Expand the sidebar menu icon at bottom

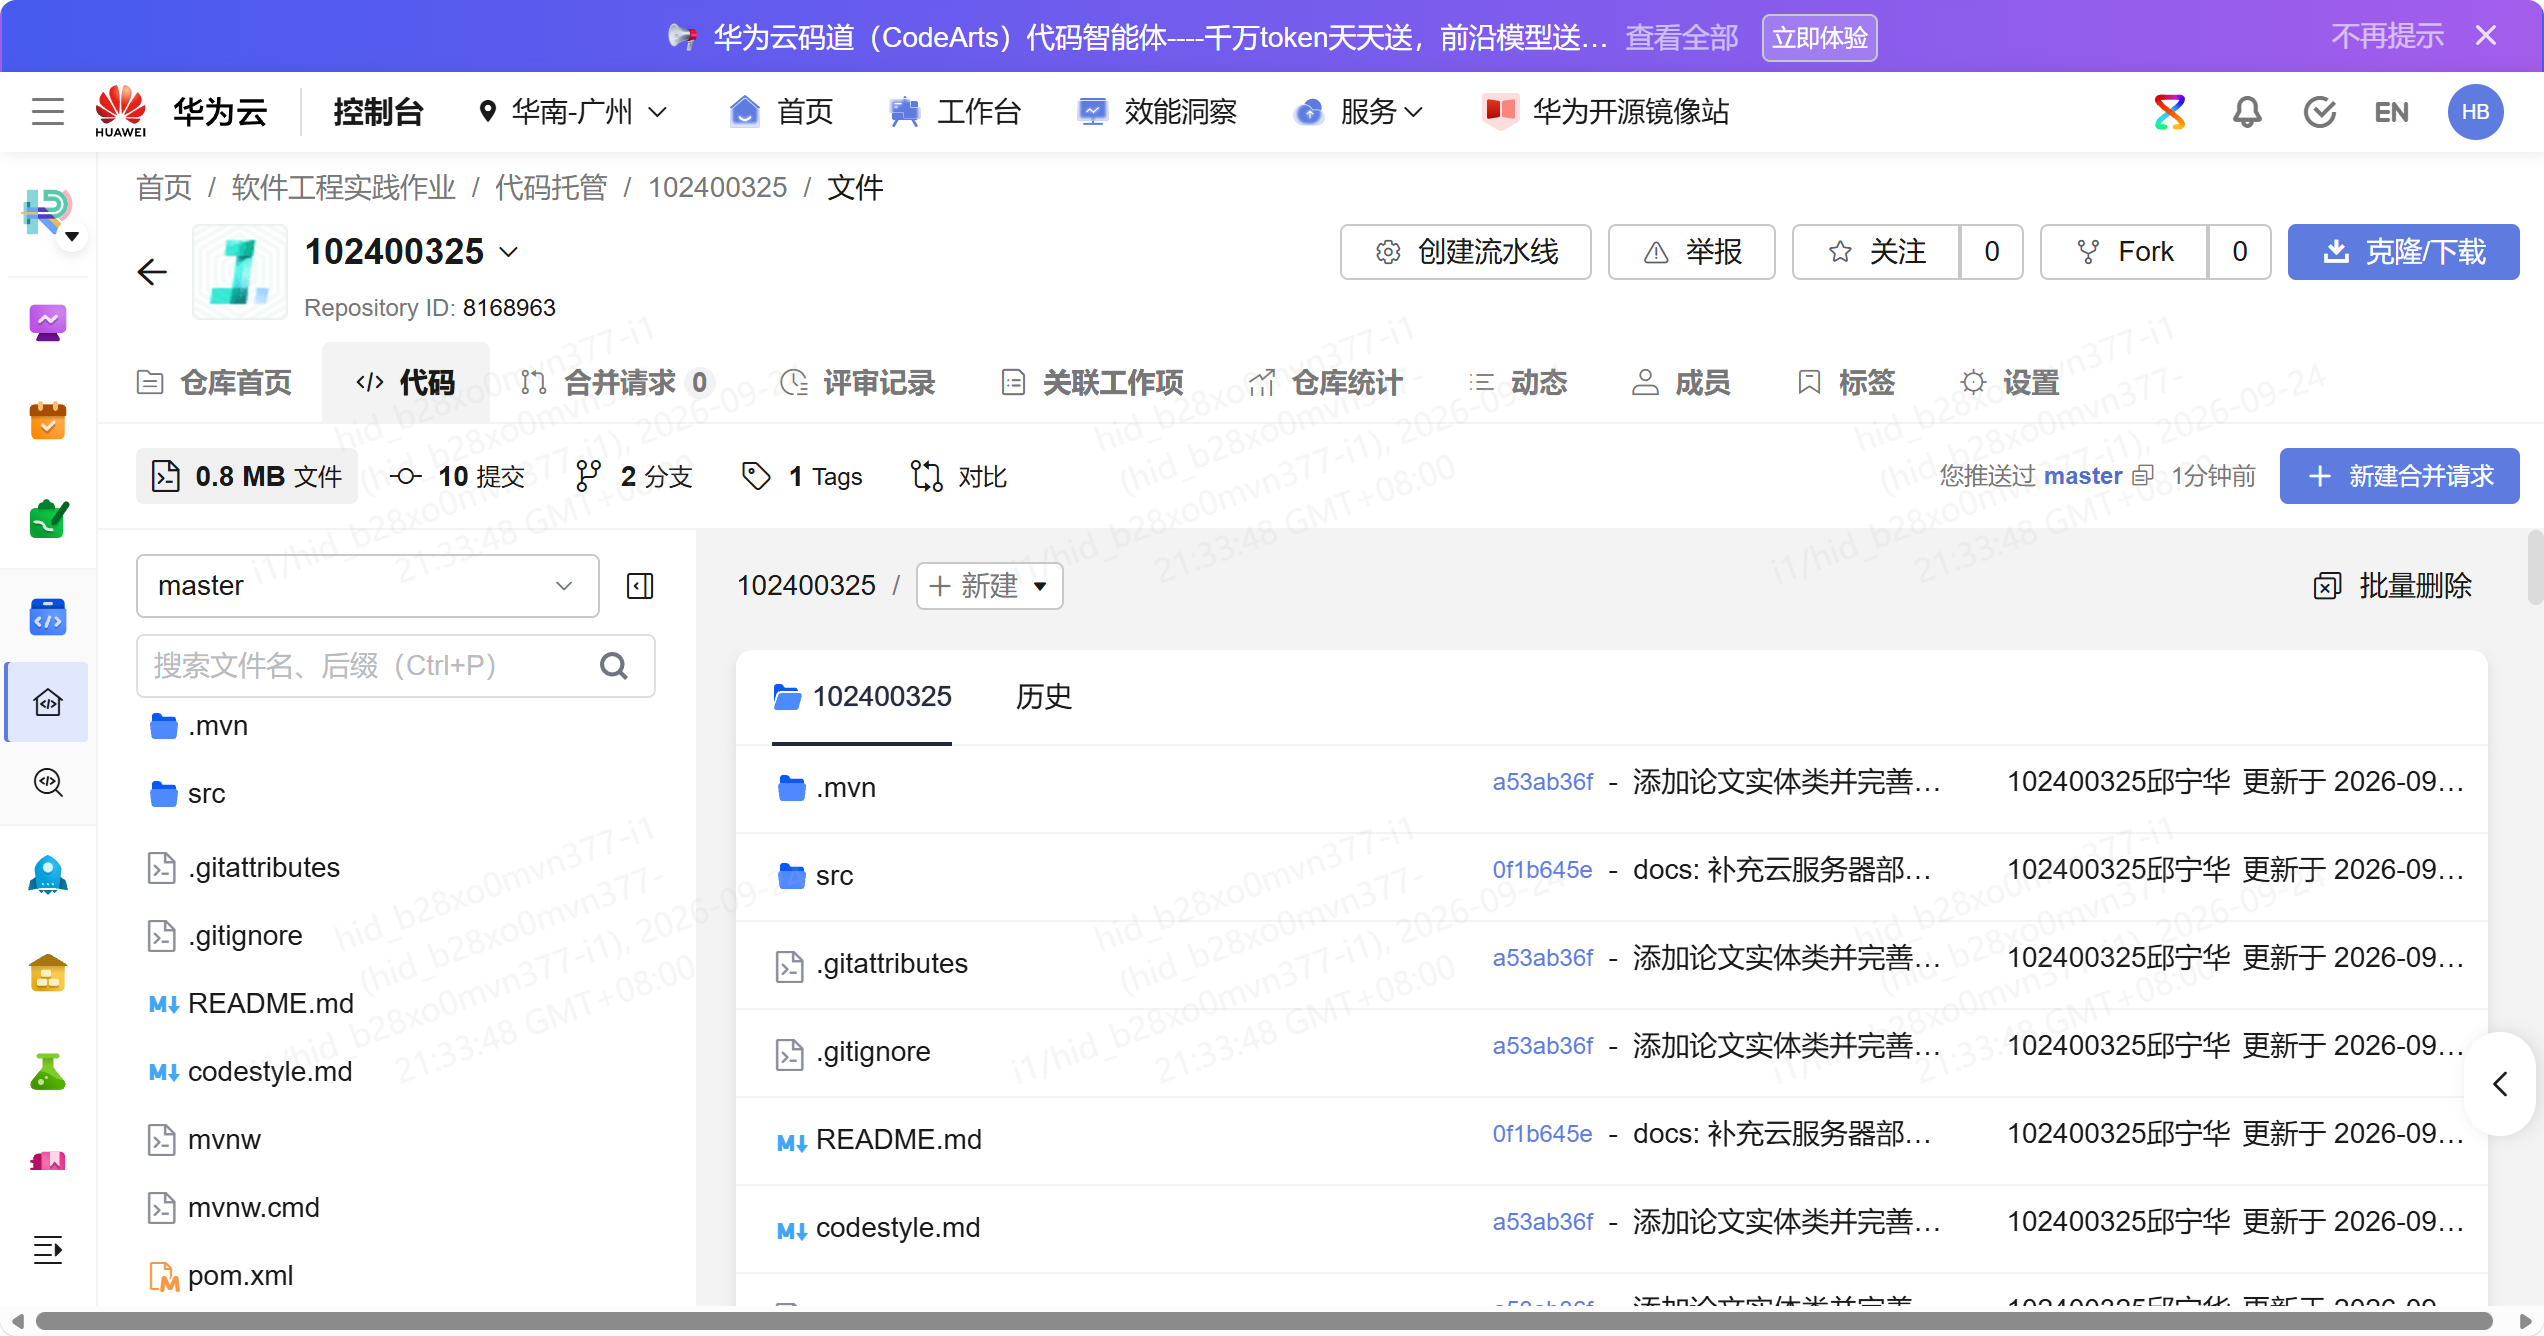48,1249
